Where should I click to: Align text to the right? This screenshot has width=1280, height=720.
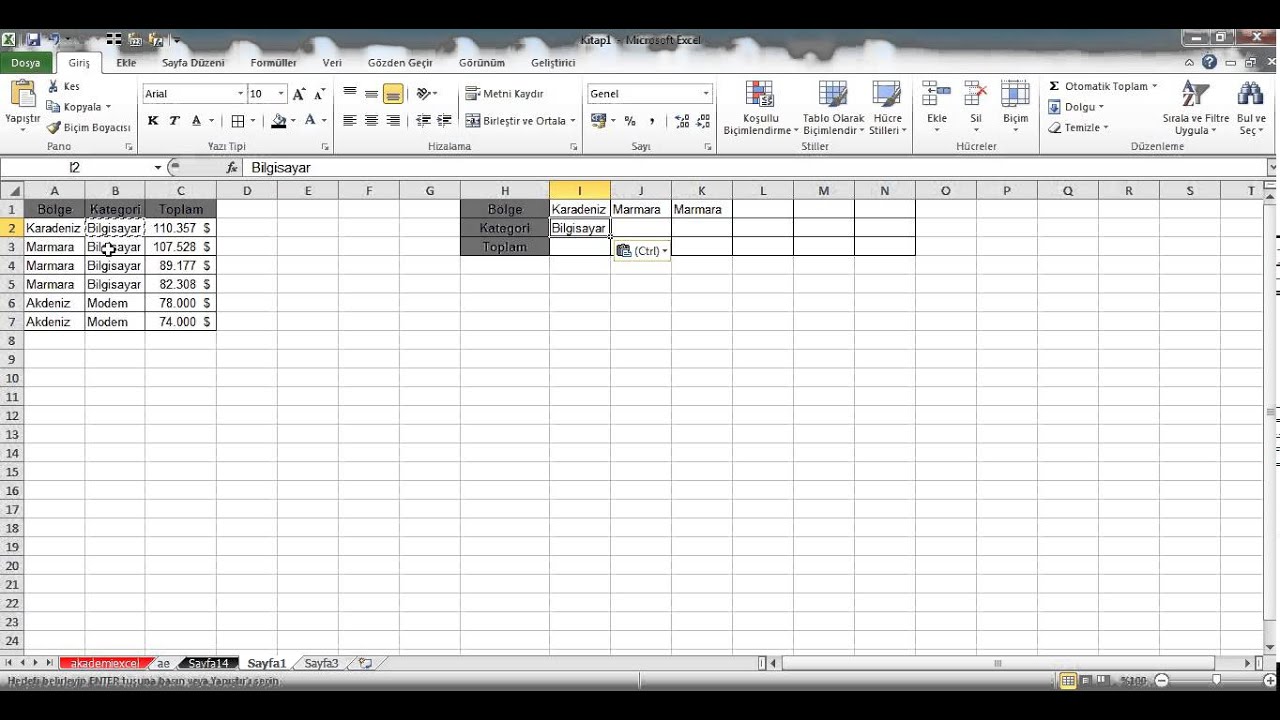click(393, 121)
